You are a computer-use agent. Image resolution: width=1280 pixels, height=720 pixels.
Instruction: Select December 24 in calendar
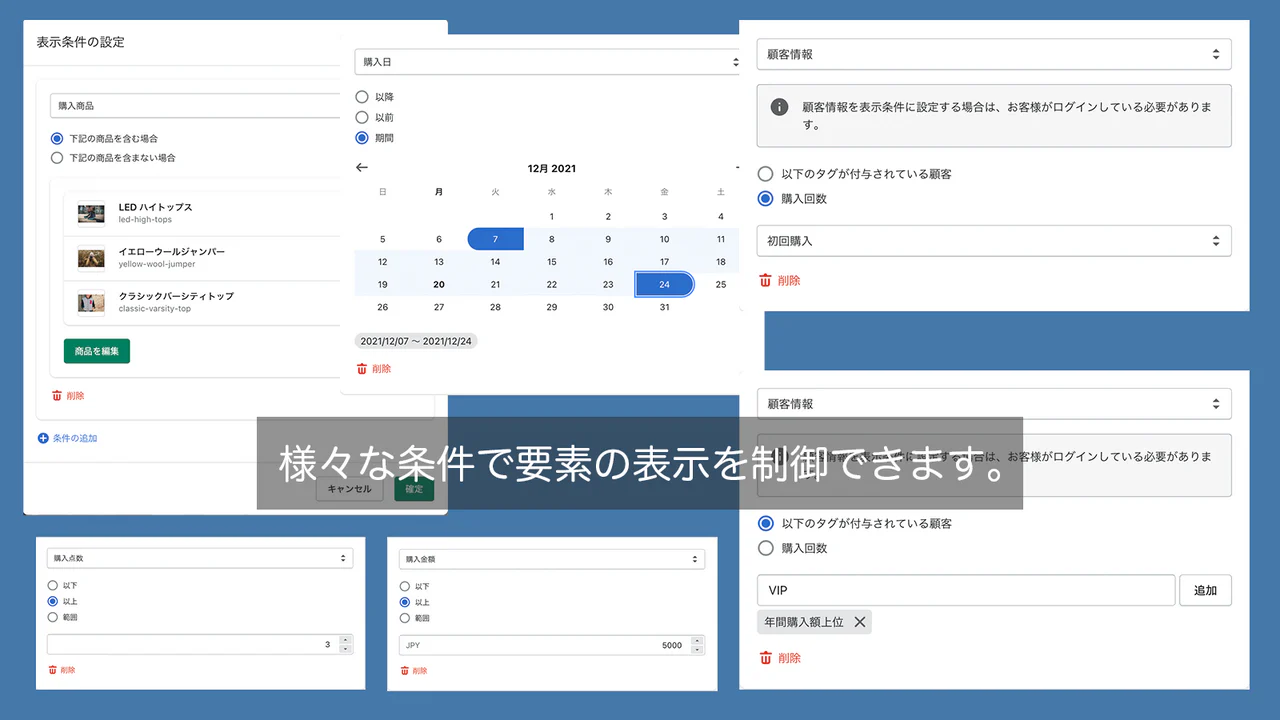pos(664,284)
